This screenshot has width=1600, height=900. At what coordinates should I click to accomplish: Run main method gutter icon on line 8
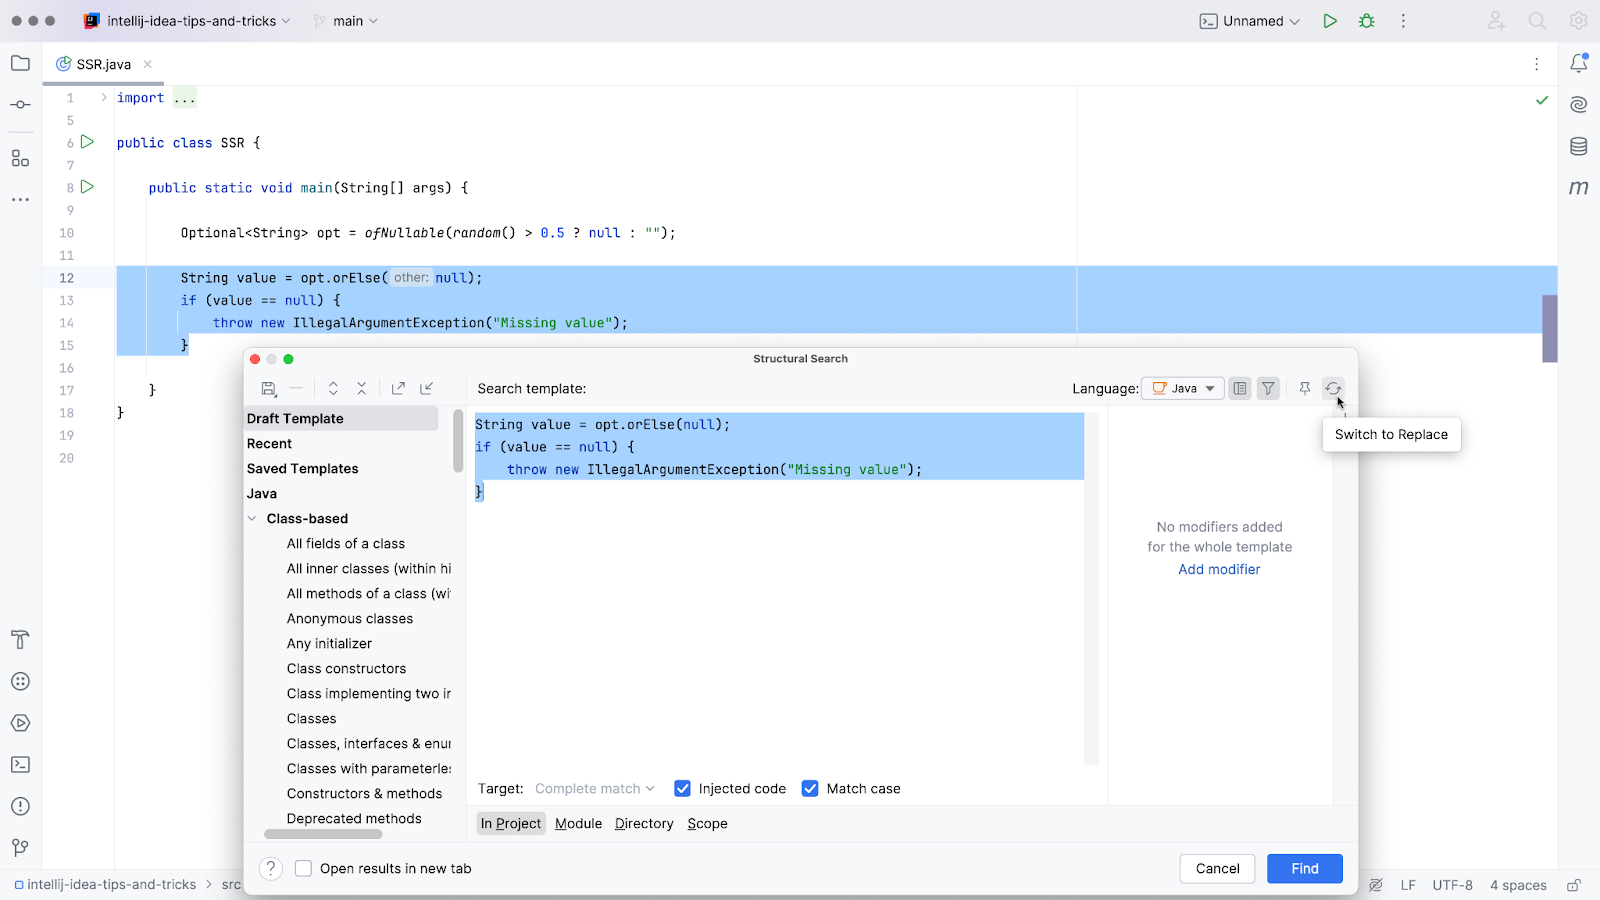click(x=88, y=187)
